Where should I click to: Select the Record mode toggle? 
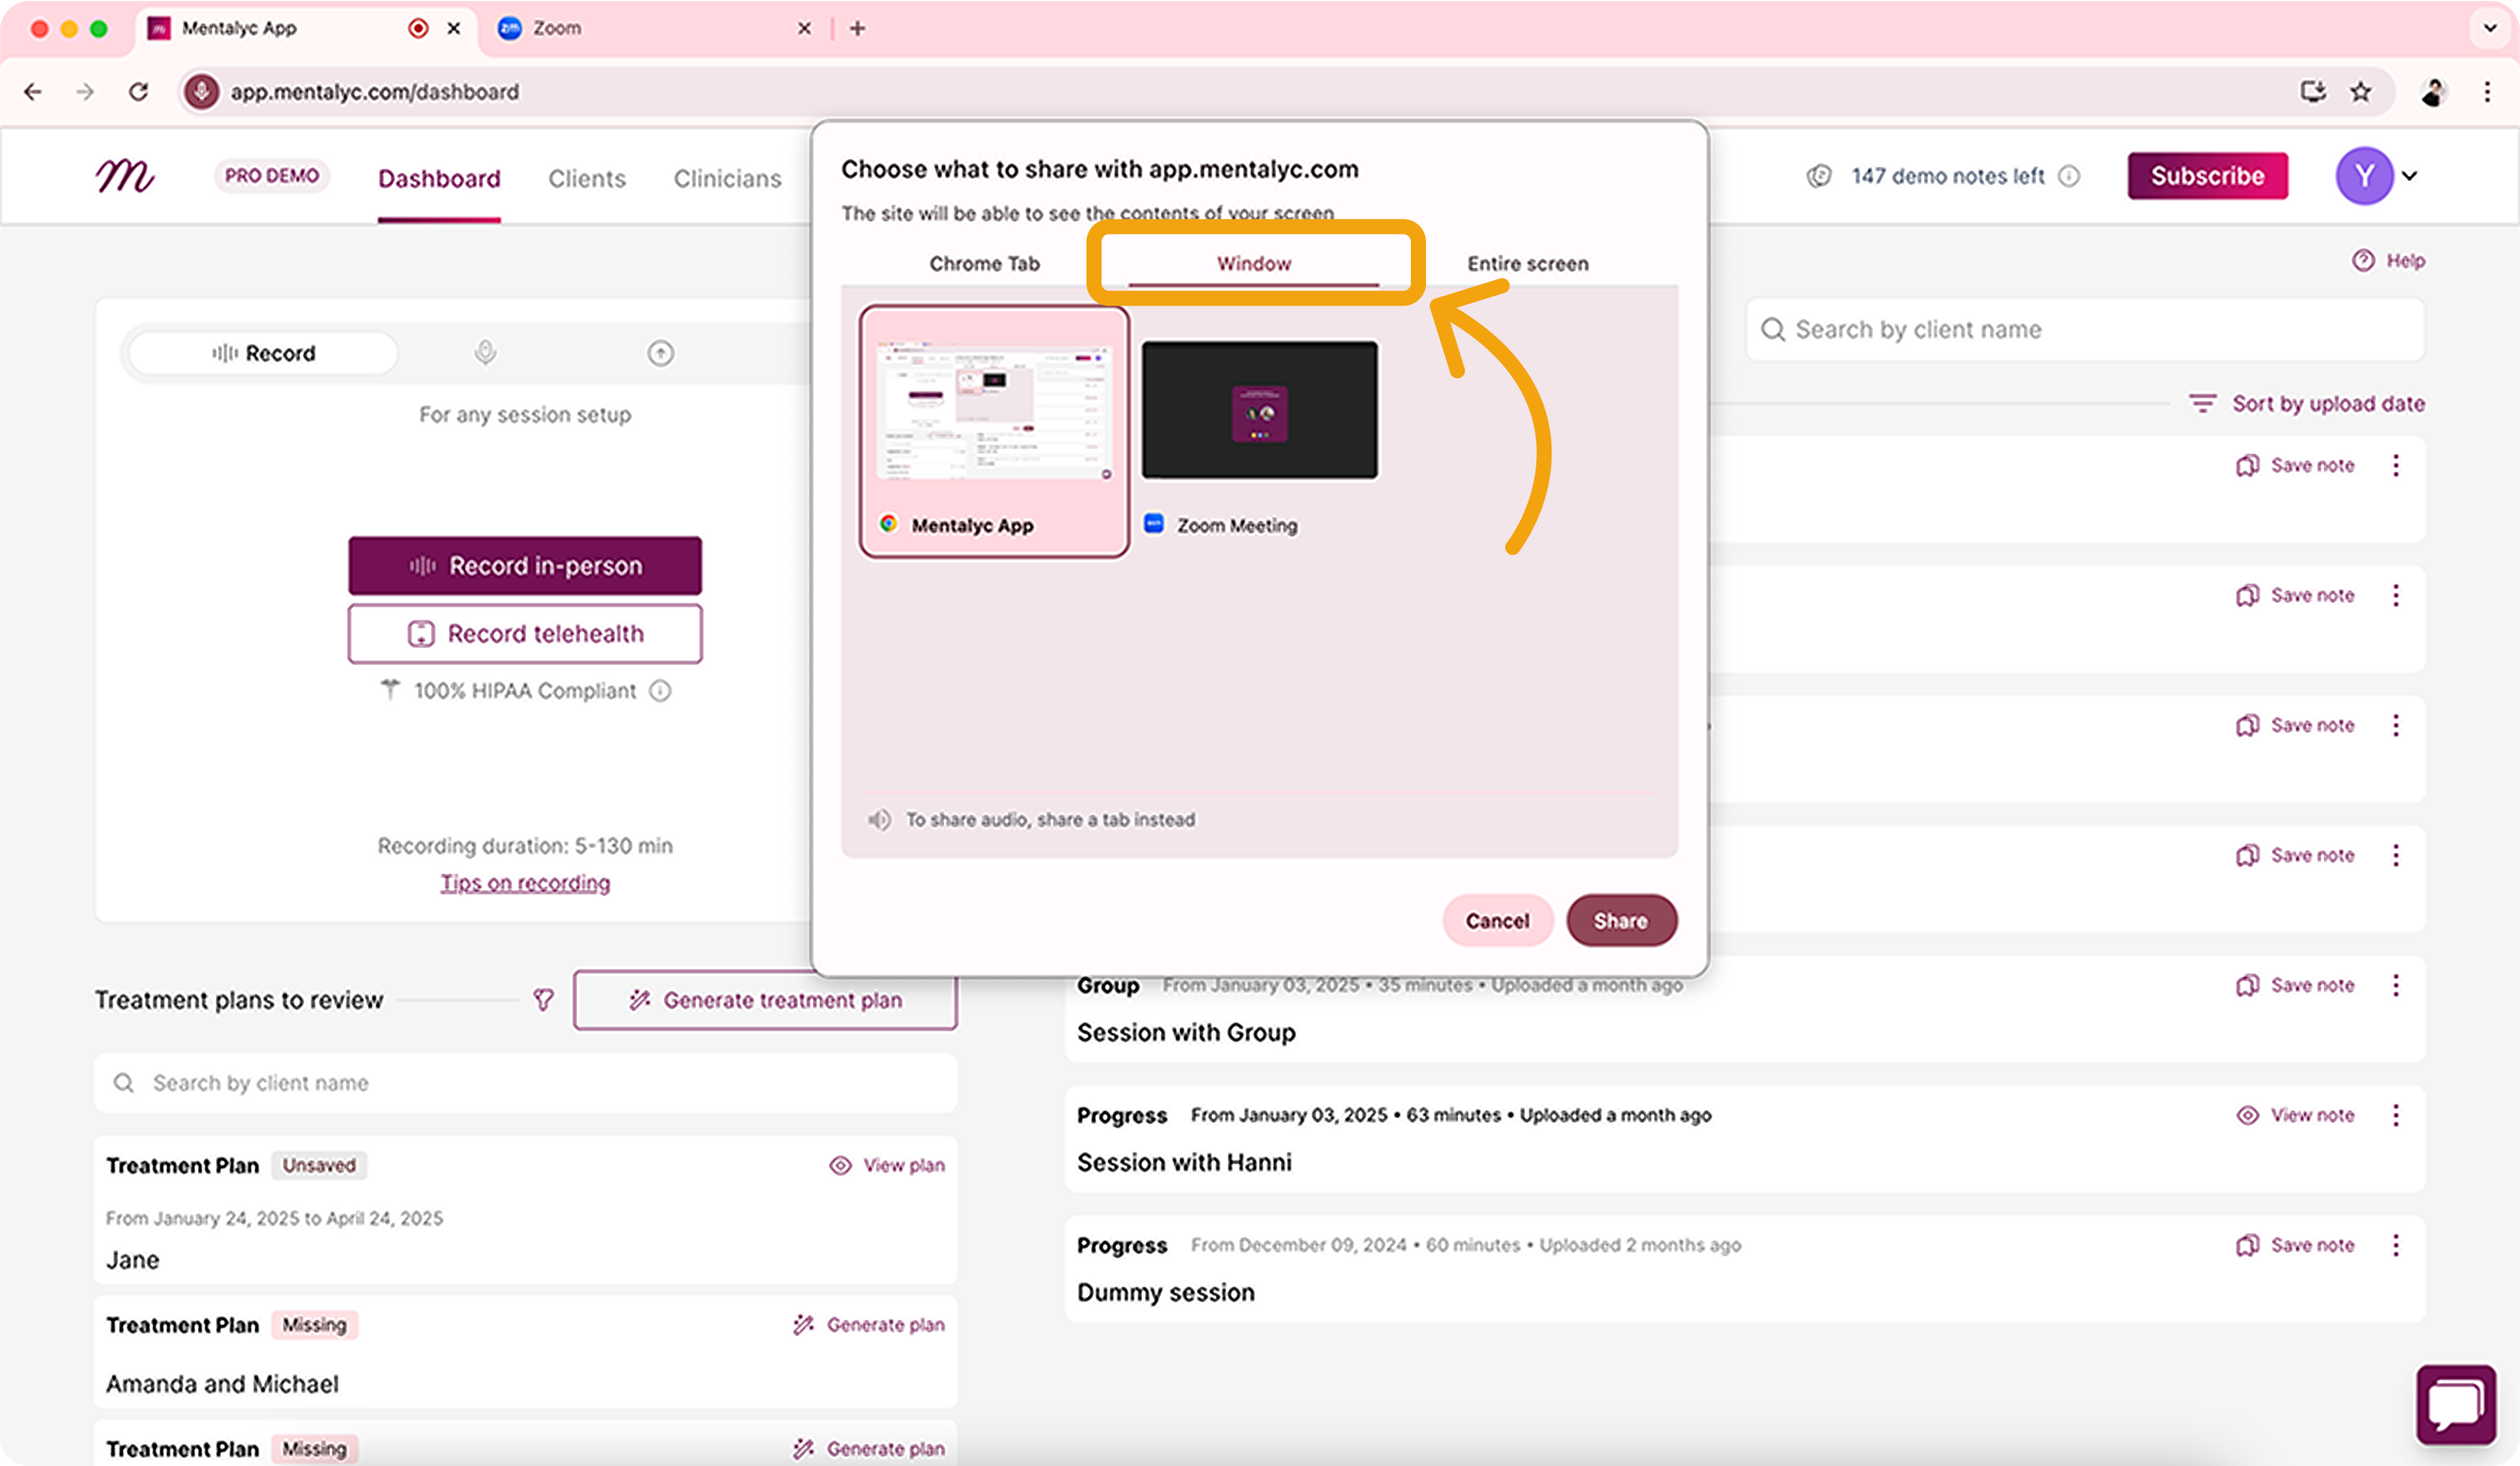point(264,353)
